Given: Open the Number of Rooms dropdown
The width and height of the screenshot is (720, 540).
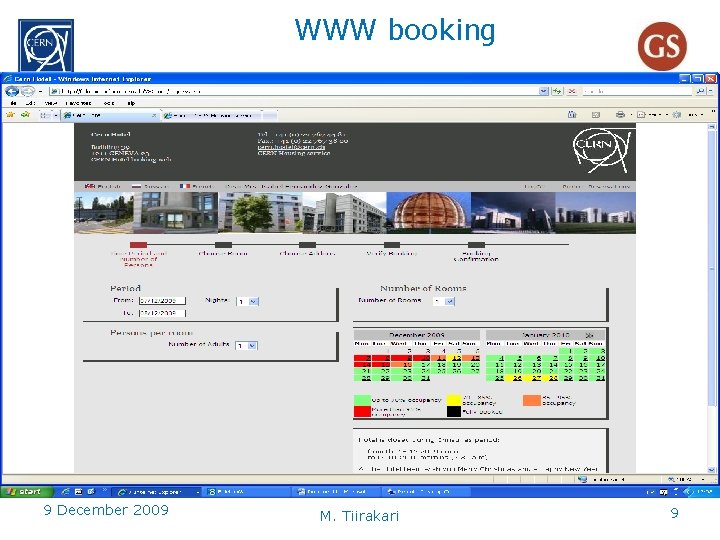Looking at the screenshot, I should tap(444, 301).
